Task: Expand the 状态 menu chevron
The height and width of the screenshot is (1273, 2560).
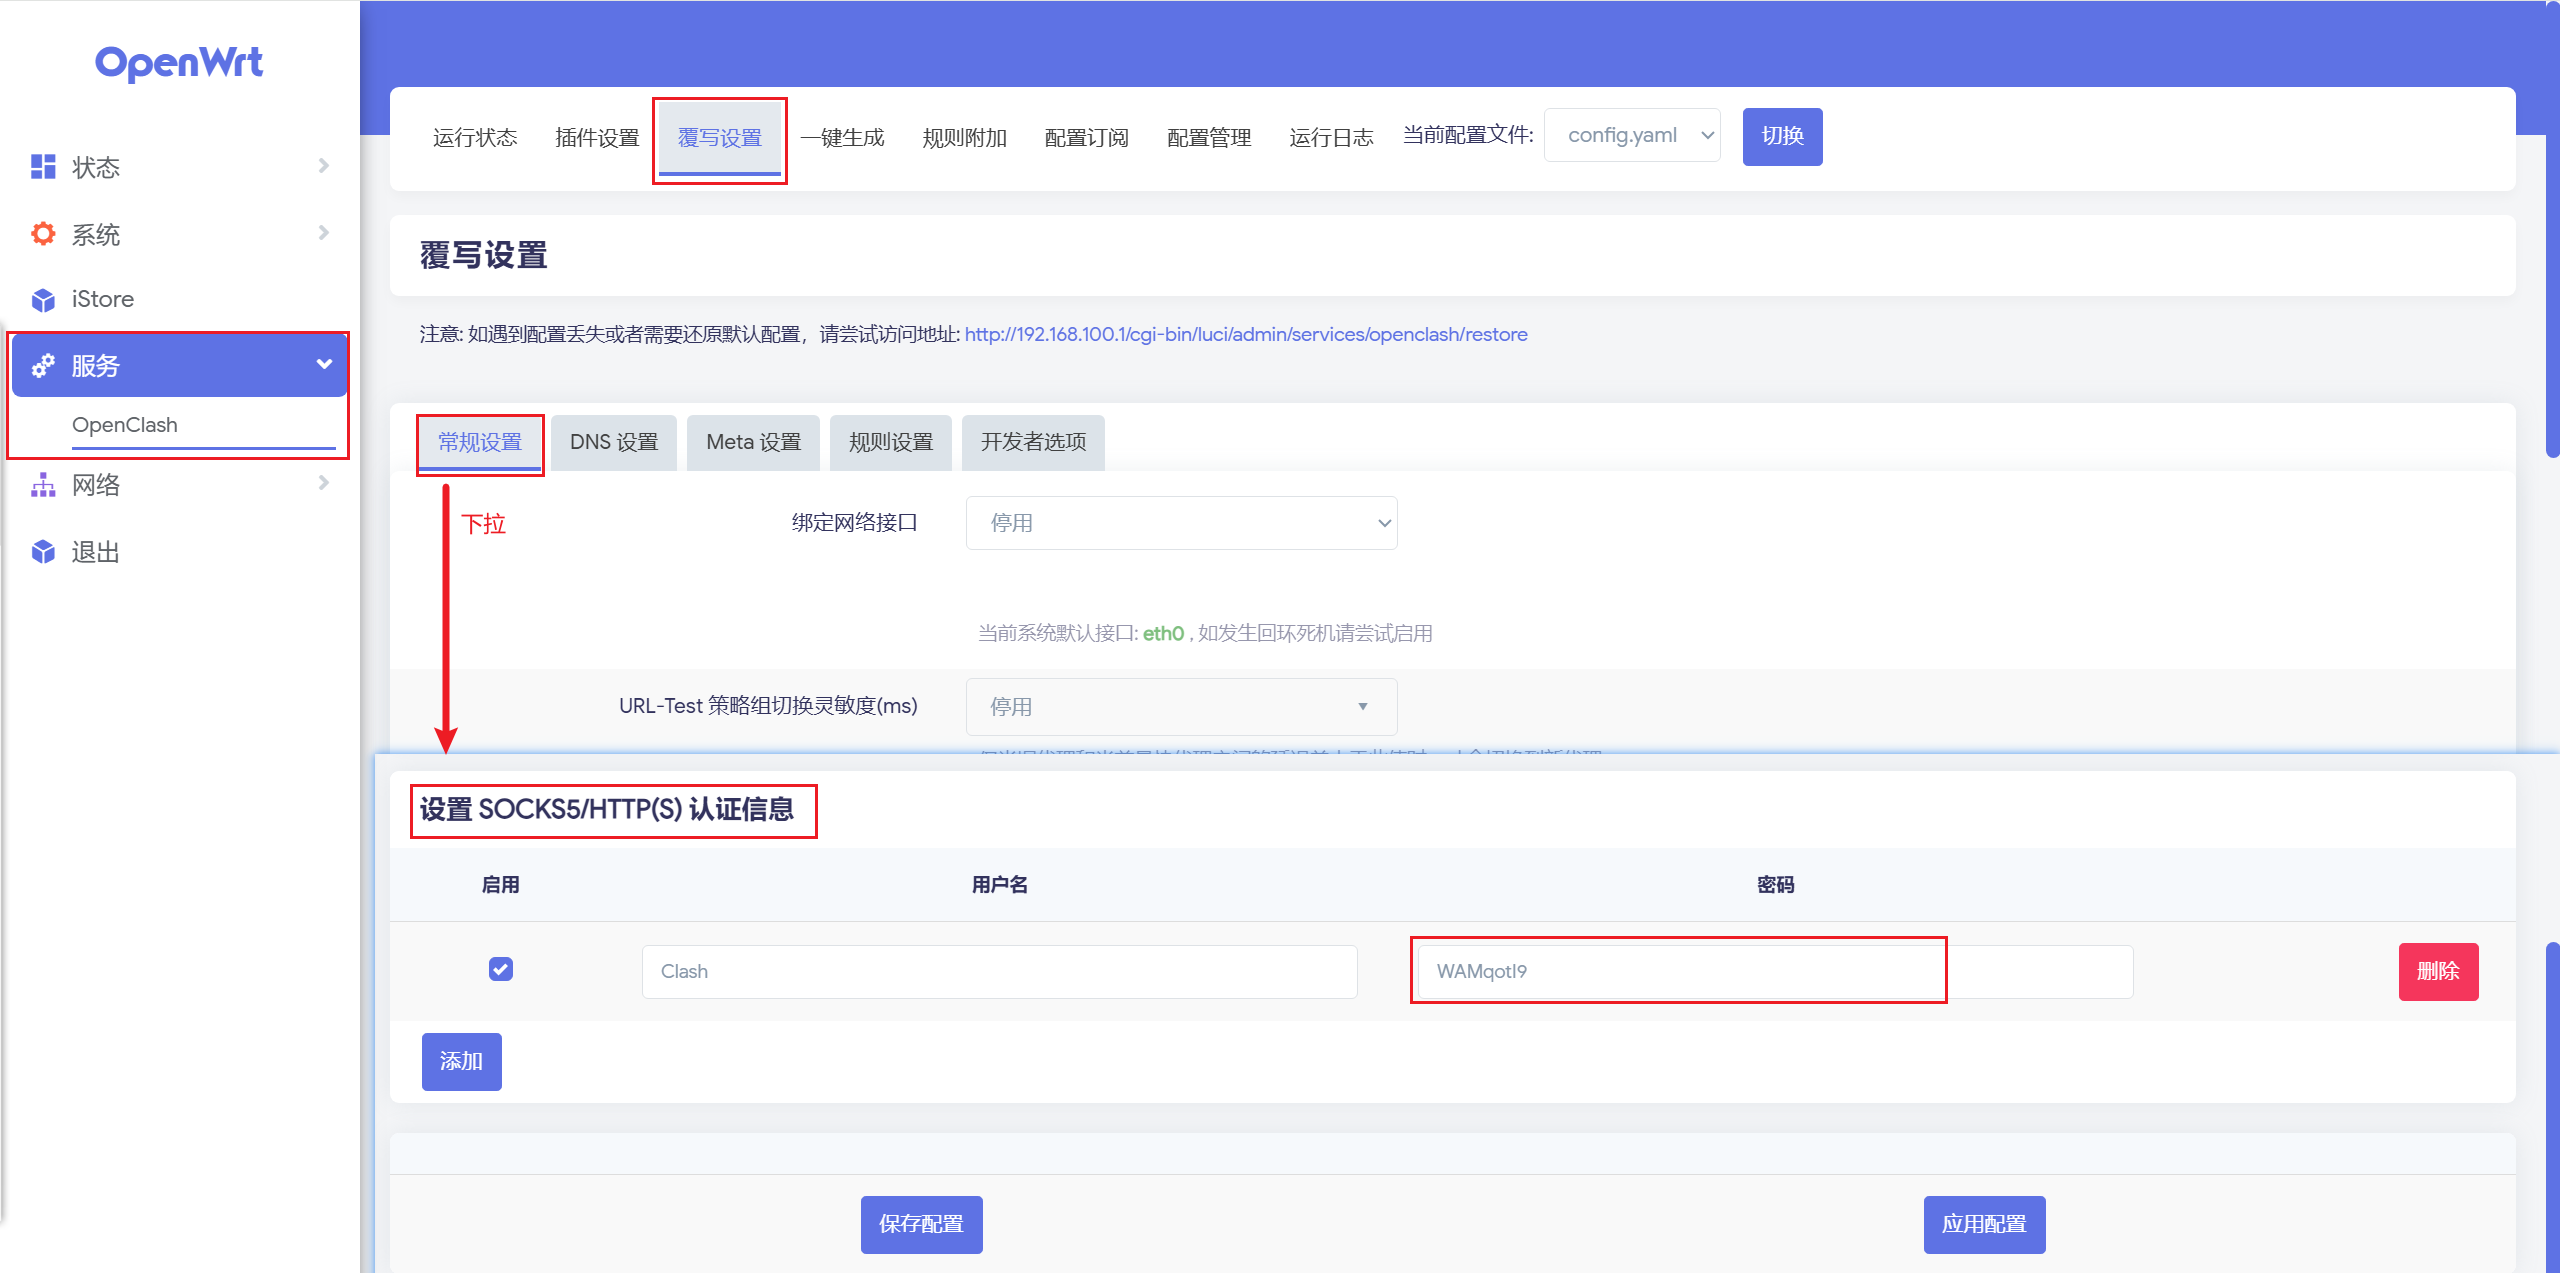Action: point(323,166)
